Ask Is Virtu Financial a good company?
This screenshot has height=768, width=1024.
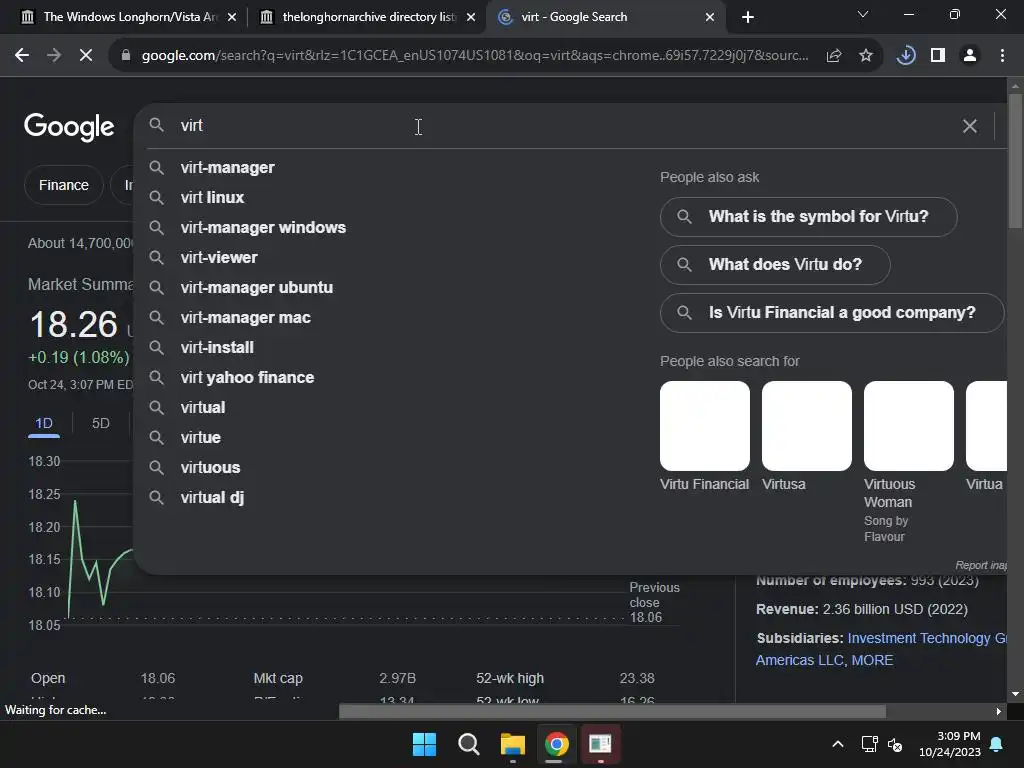click(x=832, y=313)
